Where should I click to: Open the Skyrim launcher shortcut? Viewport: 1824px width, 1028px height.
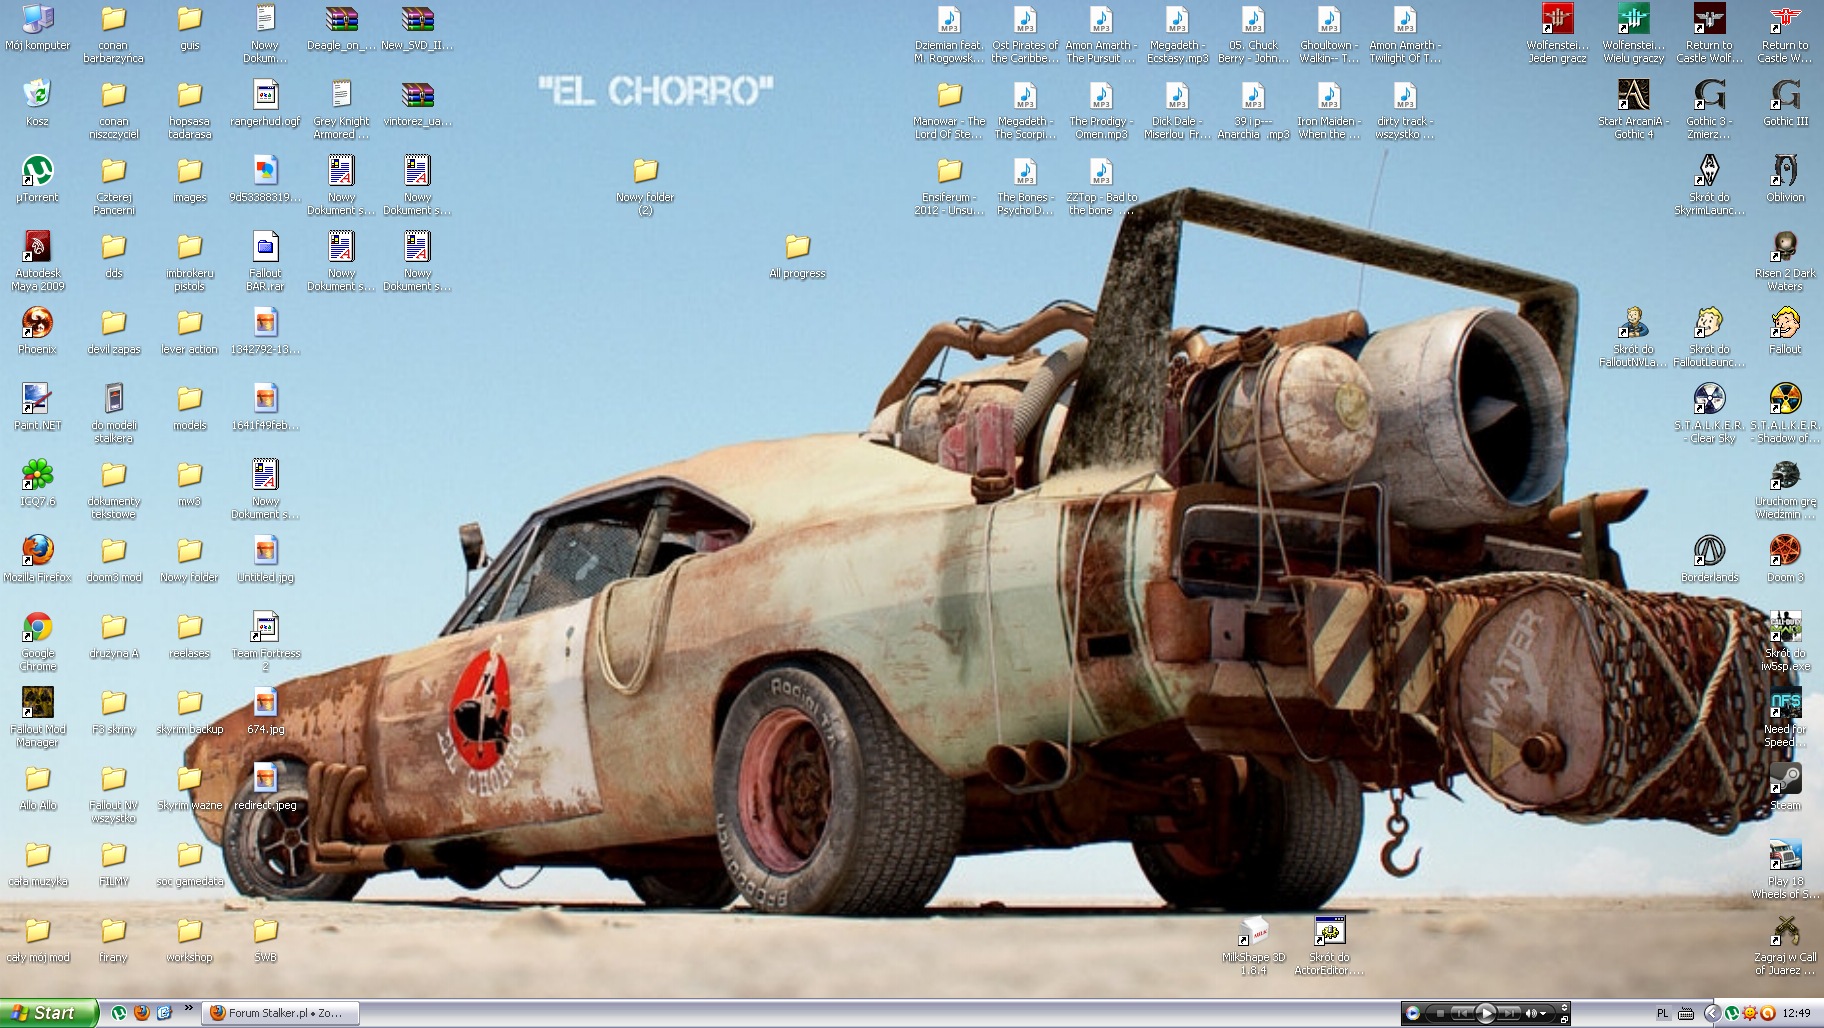click(x=1709, y=185)
